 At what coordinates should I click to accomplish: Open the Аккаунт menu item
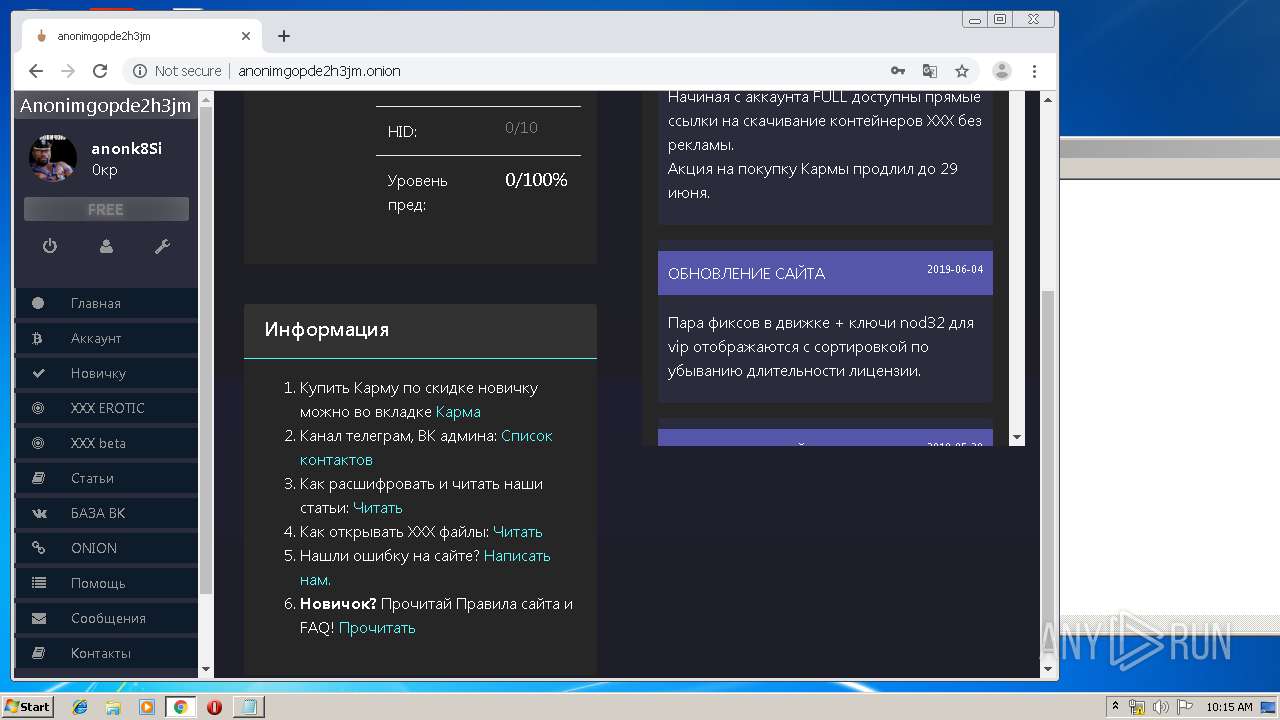tap(106, 338)
